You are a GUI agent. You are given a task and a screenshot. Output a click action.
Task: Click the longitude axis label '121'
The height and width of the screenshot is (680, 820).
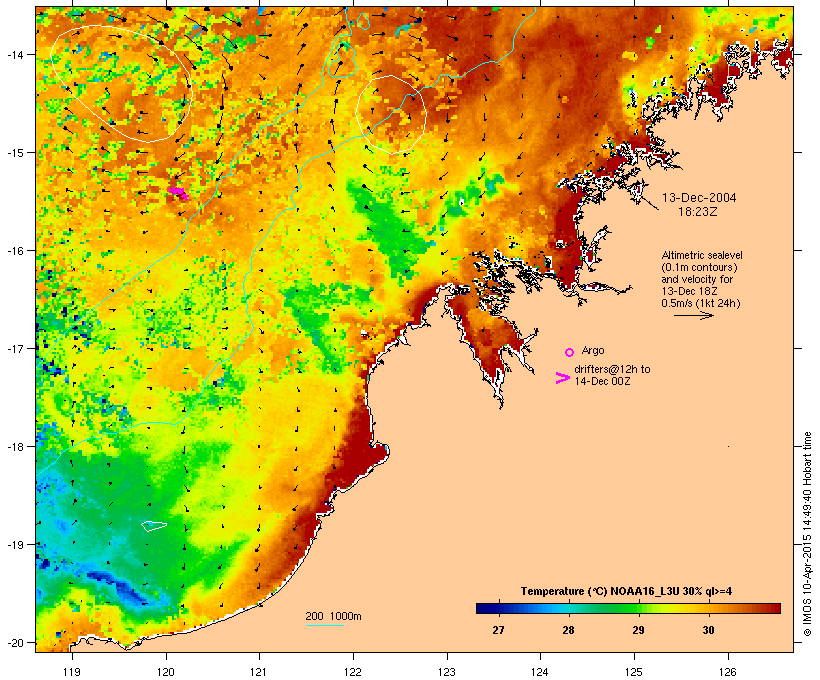[x=259, y=672]
